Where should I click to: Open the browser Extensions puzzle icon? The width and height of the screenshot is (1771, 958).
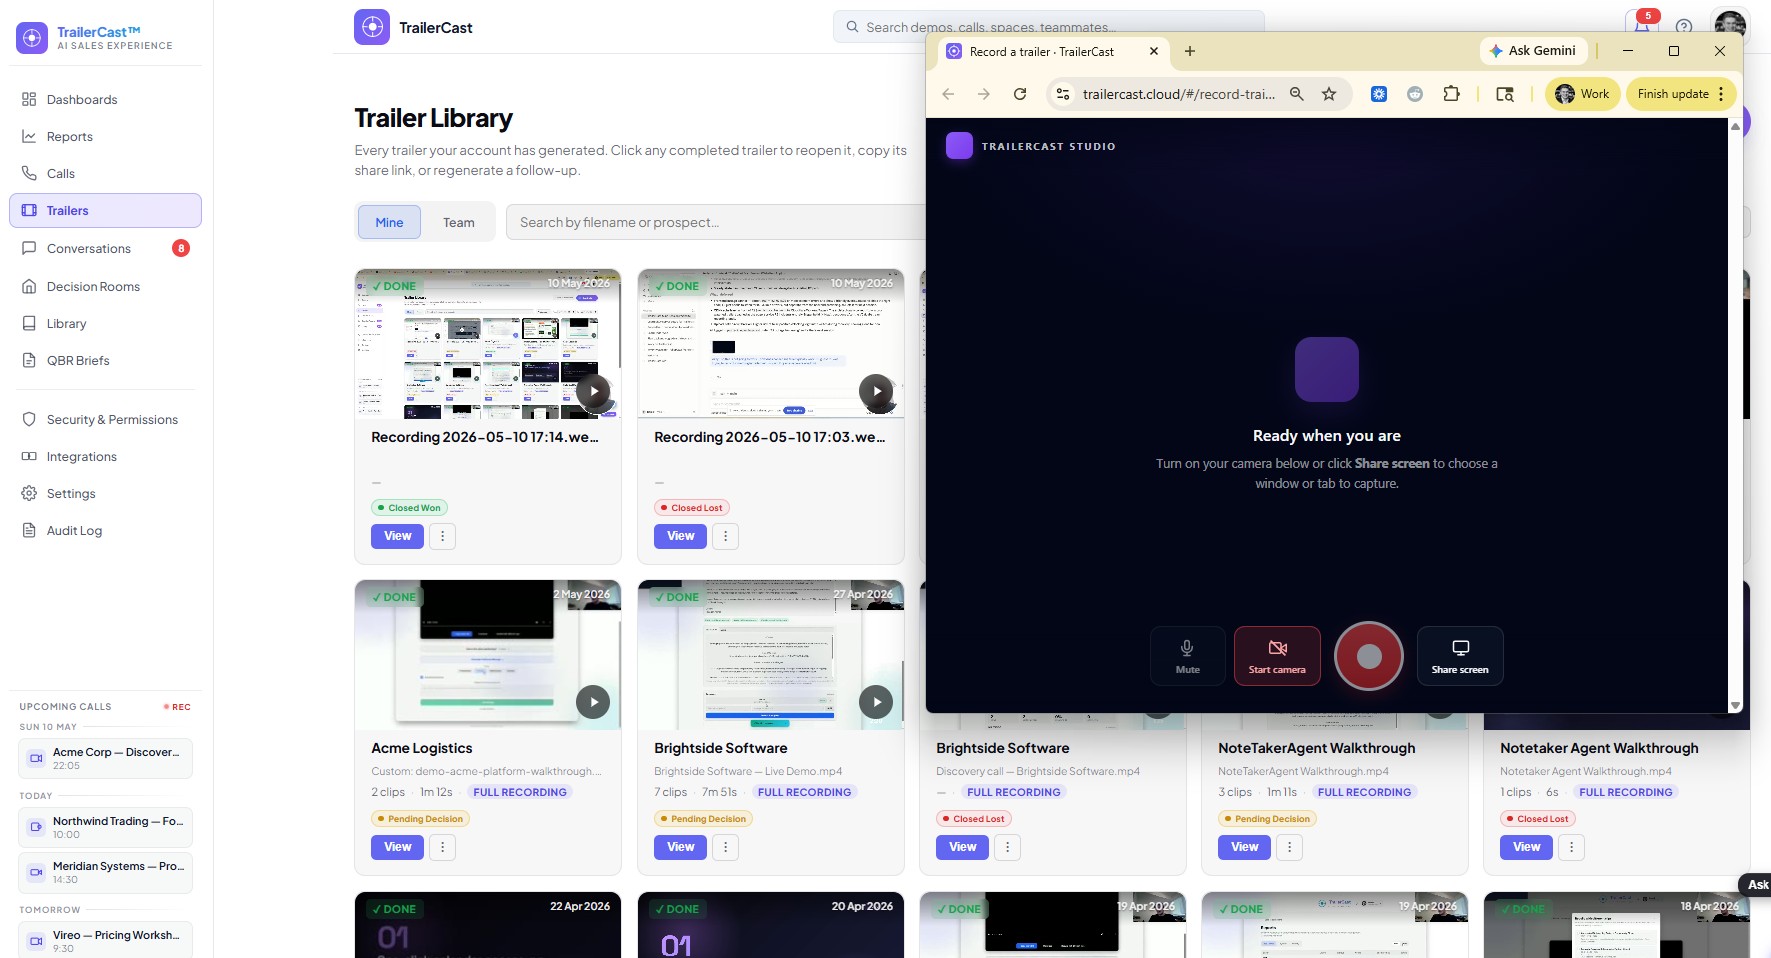[1451, 94]
